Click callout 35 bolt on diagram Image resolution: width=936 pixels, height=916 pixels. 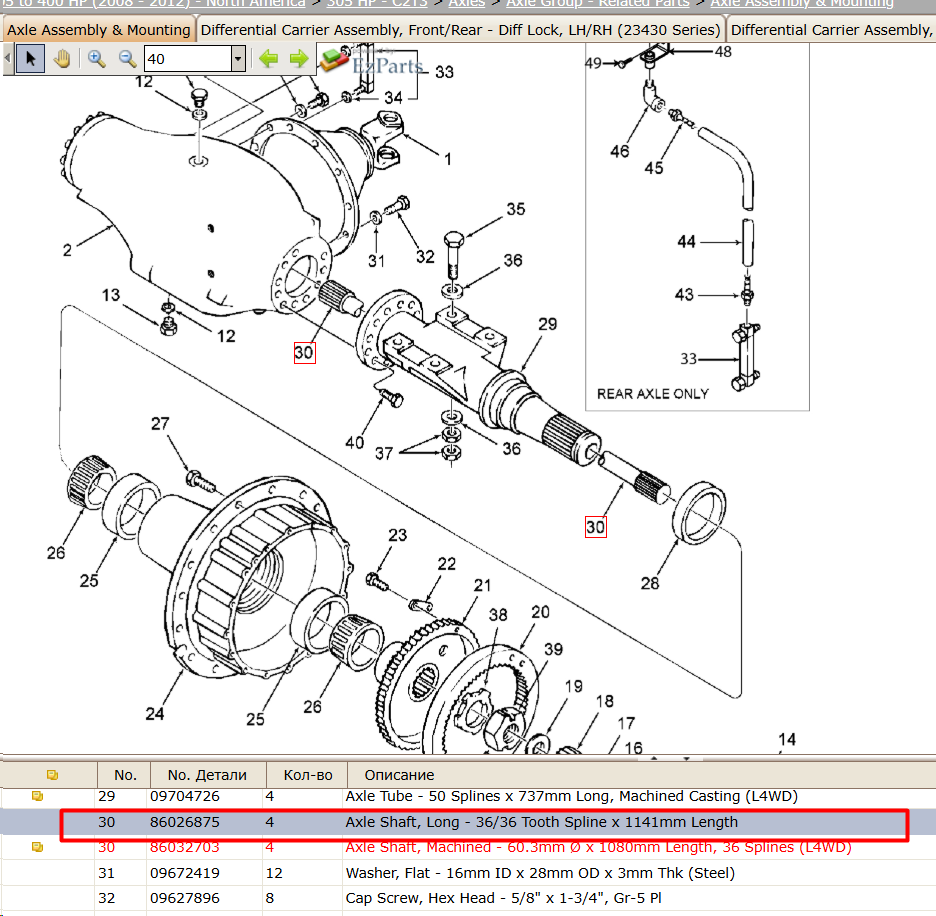click(516, 209)
